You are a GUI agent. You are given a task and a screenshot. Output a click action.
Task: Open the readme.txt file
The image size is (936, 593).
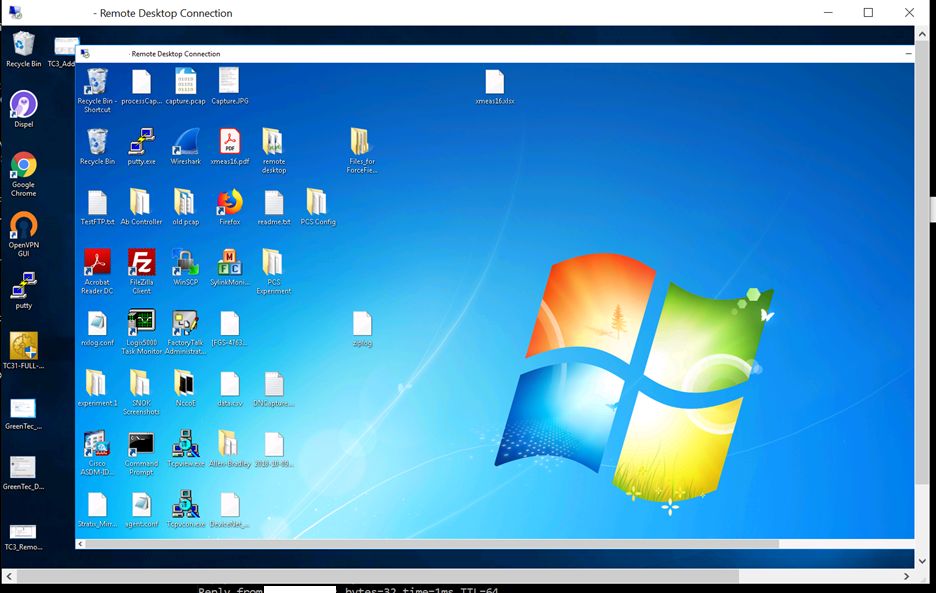coord(273,207)
